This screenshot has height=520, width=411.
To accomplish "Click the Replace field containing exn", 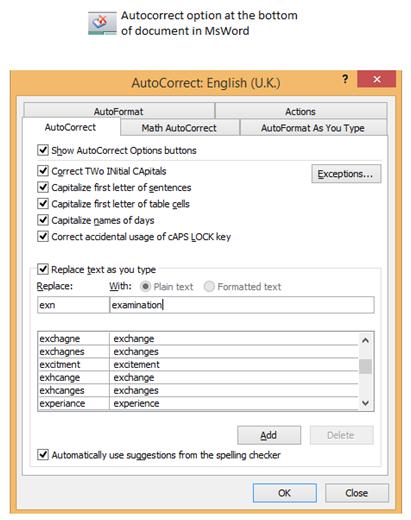I will click(73, 305).
